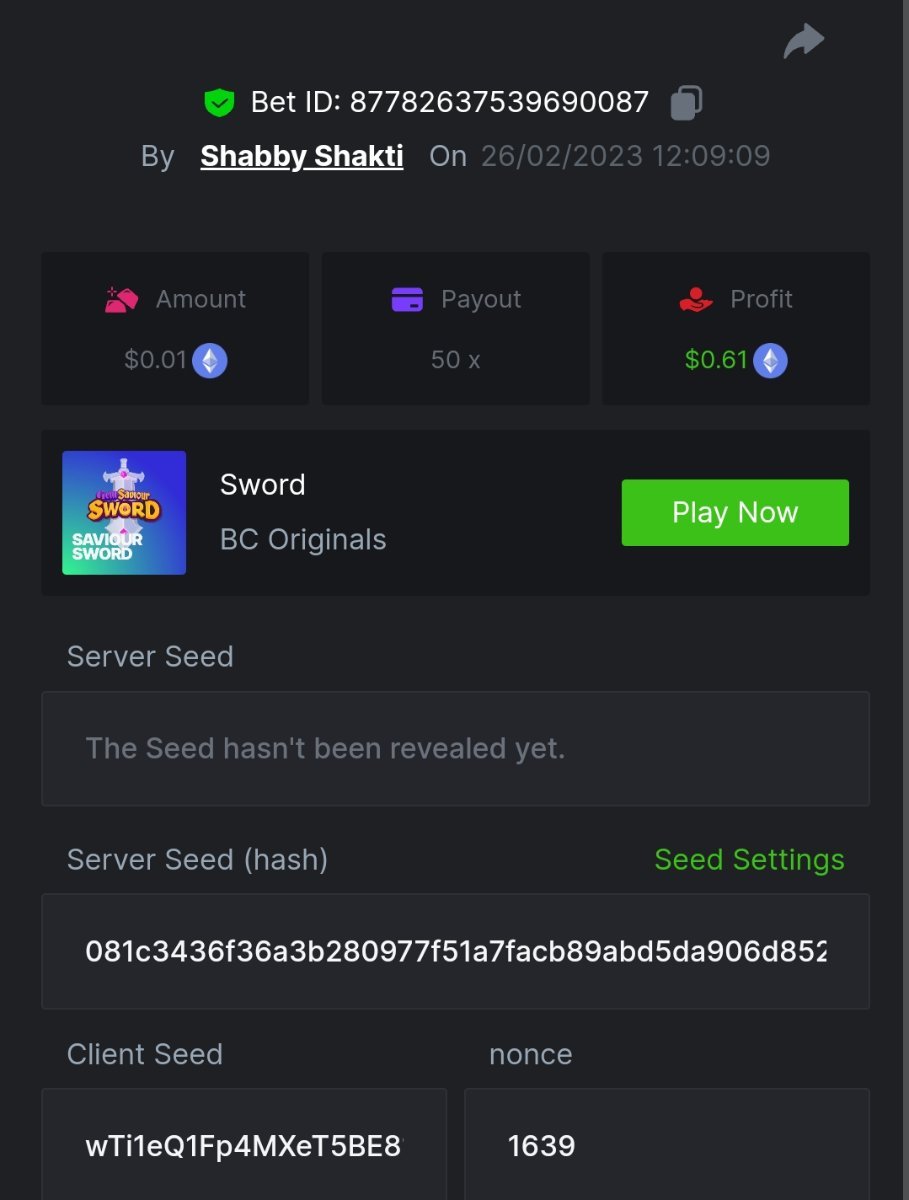Select the Server Seed hash field
The width and height of the screenshot is (909, 1200).
coord(455,951)
